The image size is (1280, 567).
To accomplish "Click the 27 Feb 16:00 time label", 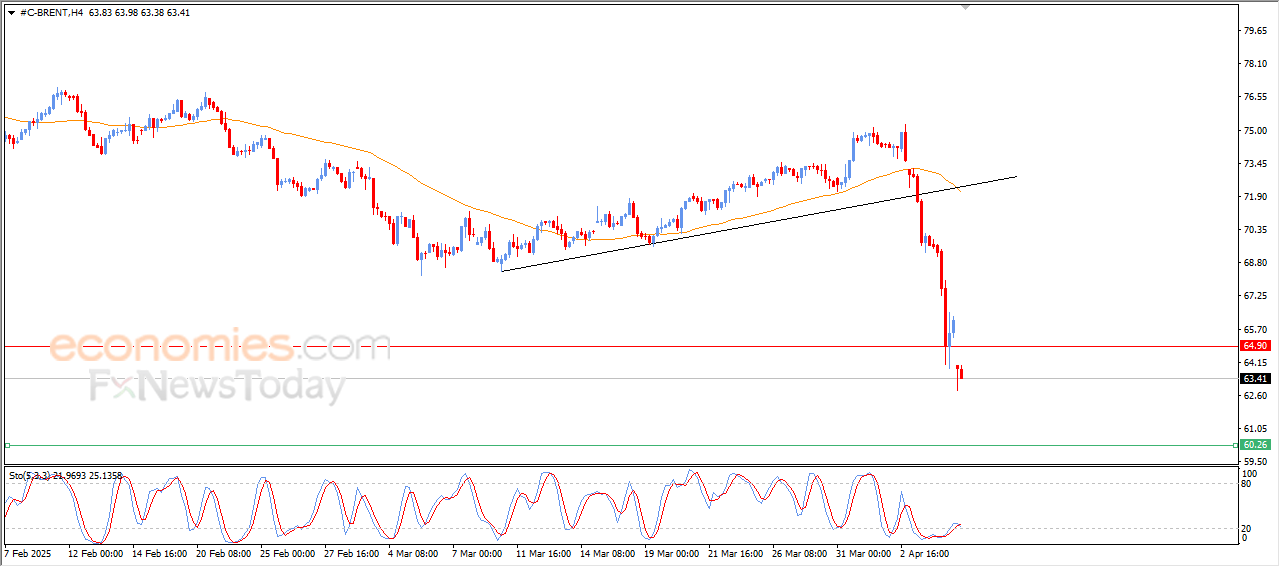I will pyautogui.click(x=351, y=552).
